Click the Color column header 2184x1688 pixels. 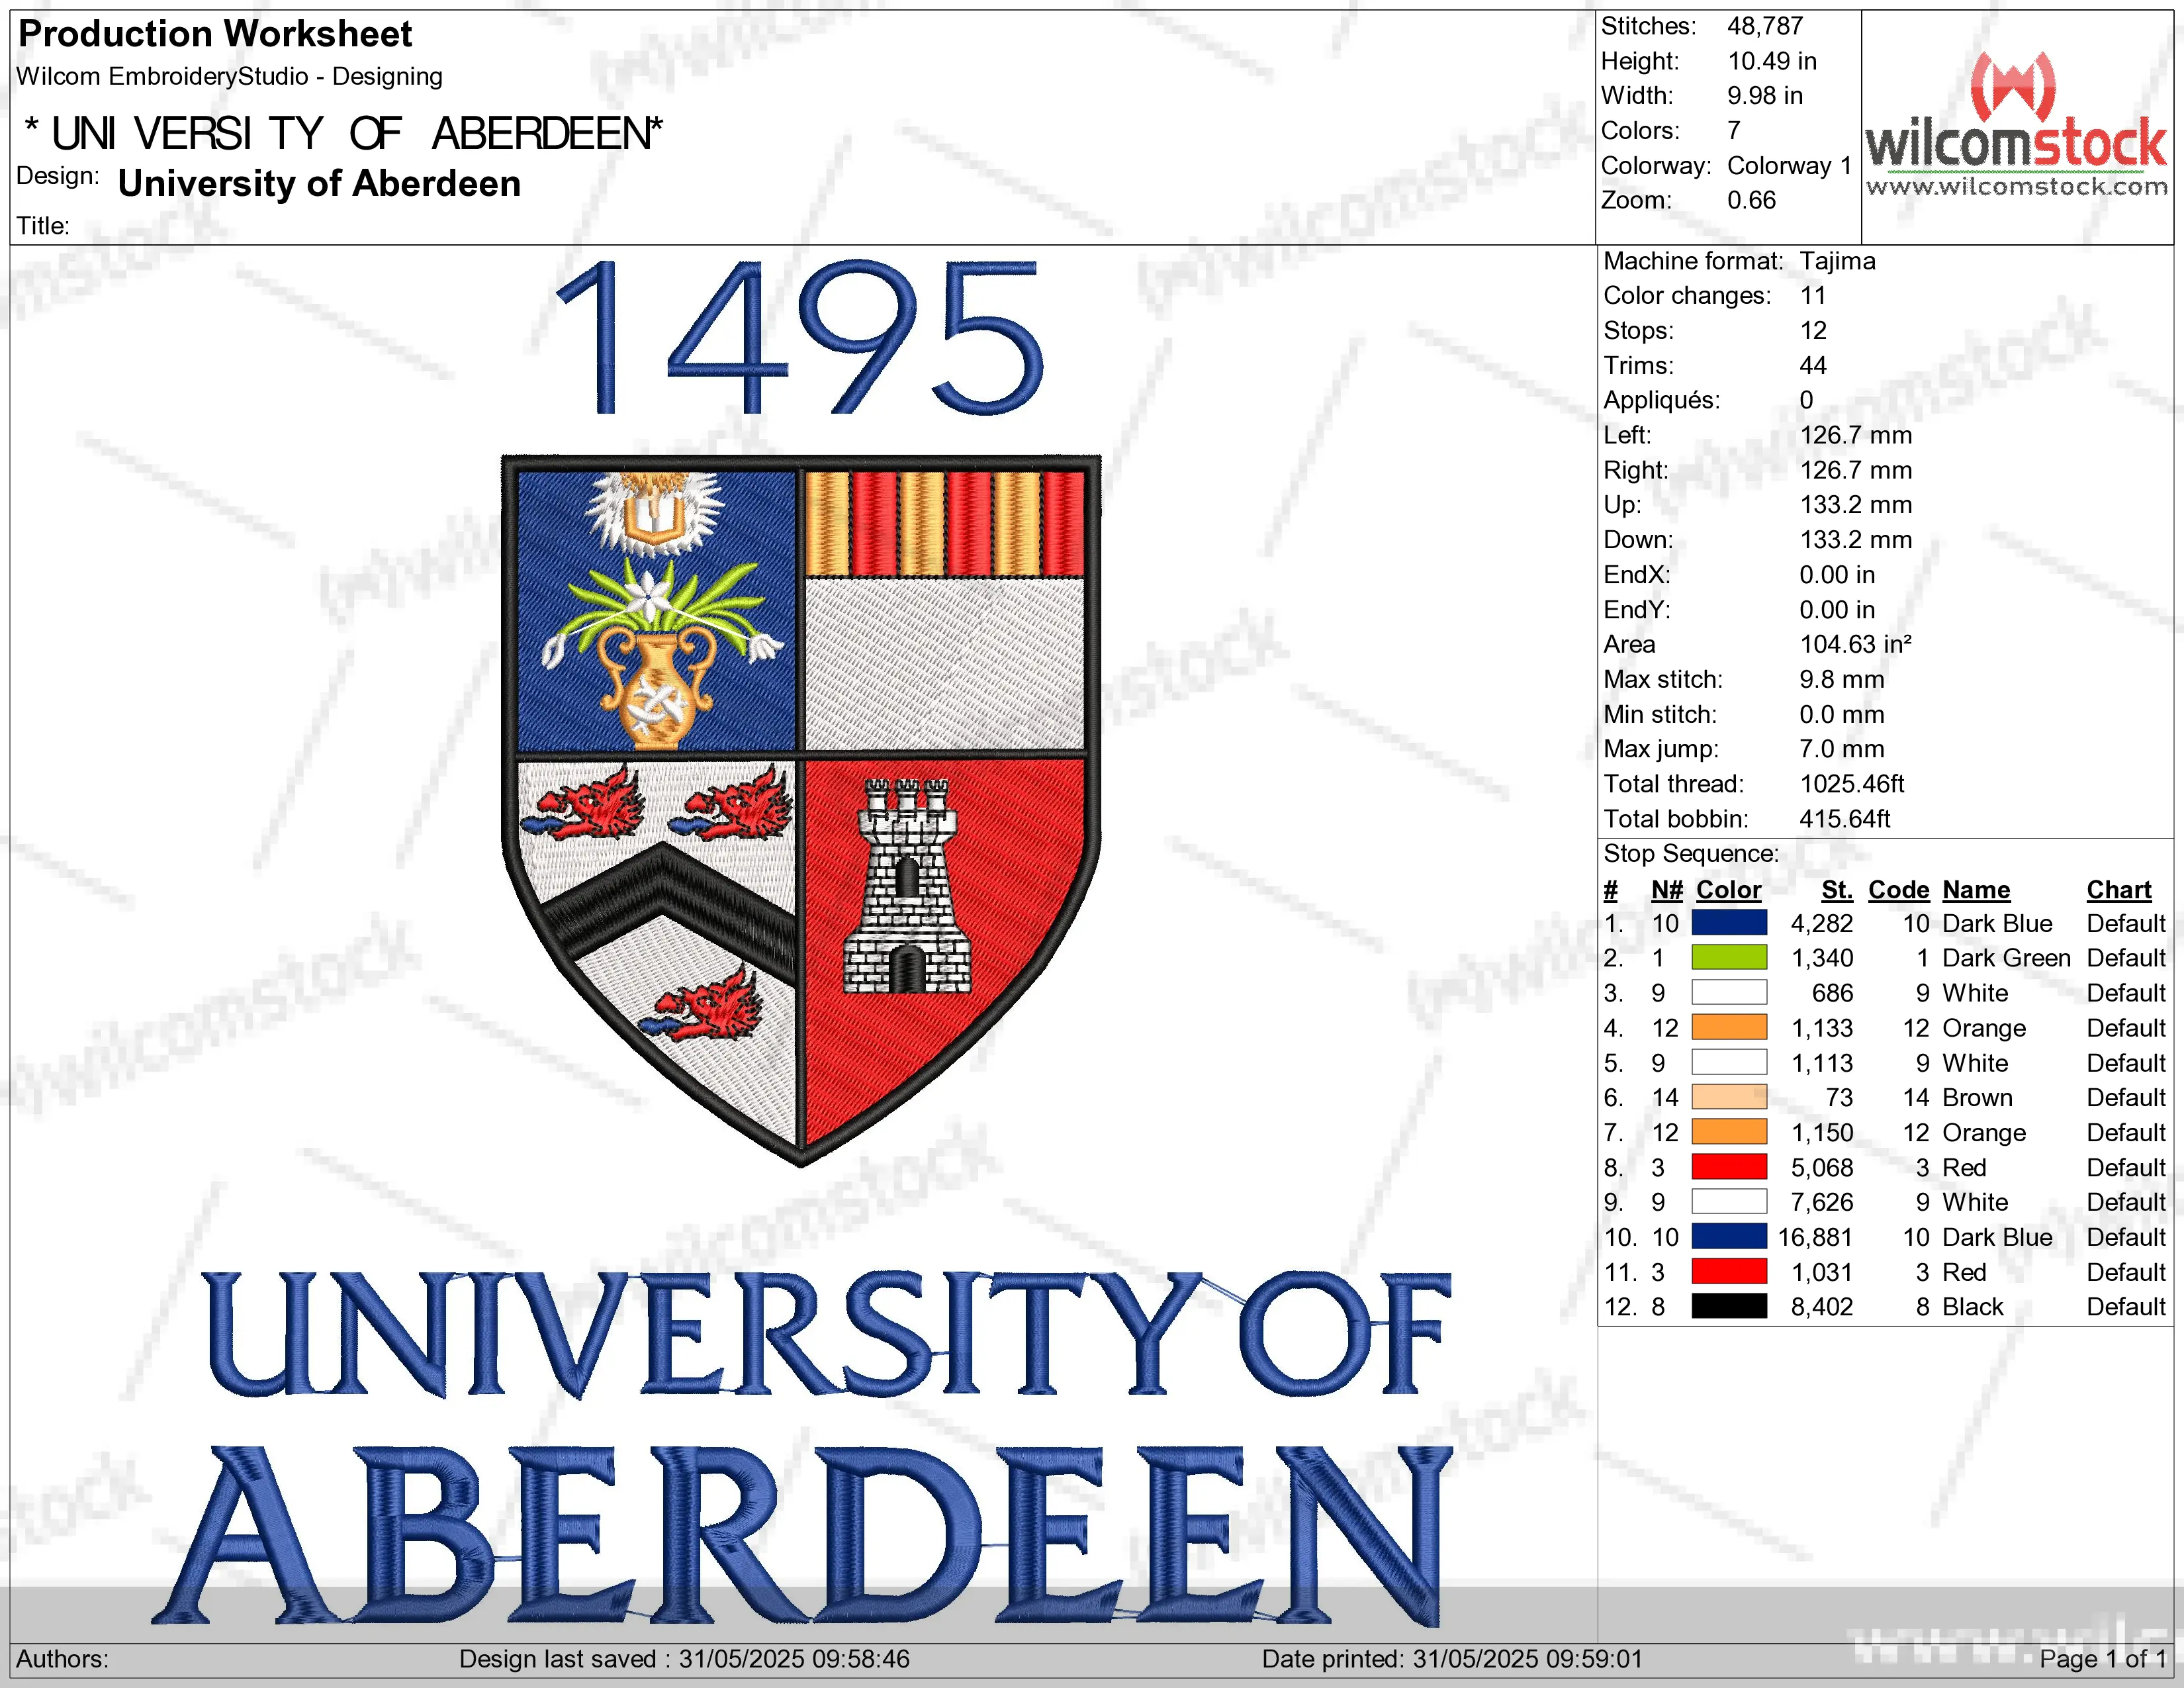[1728, 890]
